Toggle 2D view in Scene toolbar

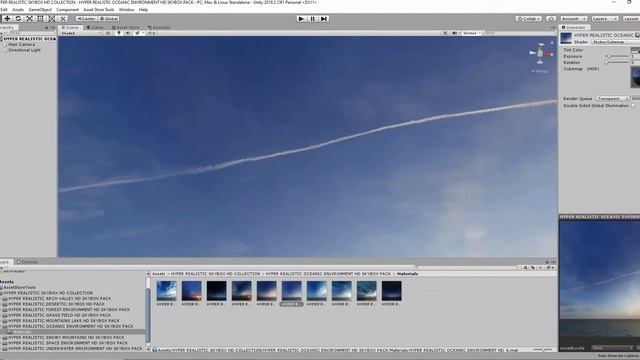coord(108,33)
